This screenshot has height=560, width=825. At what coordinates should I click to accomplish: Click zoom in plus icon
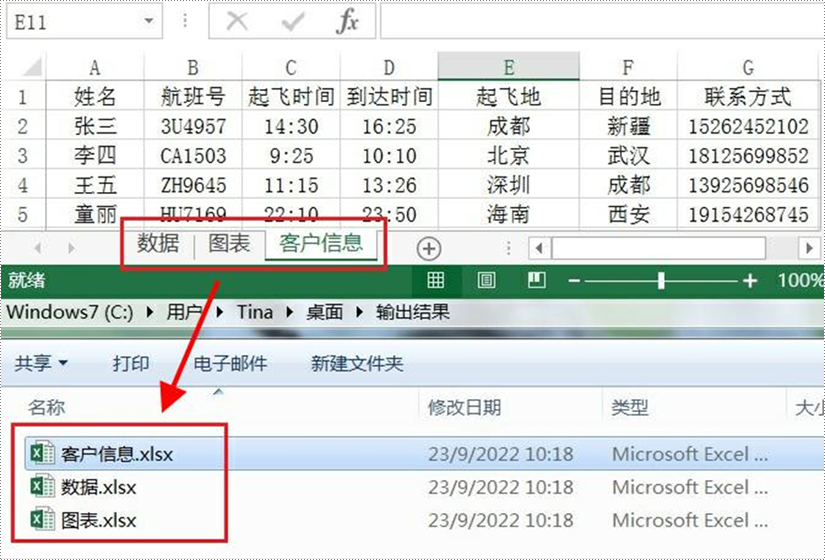pos(750,281)
